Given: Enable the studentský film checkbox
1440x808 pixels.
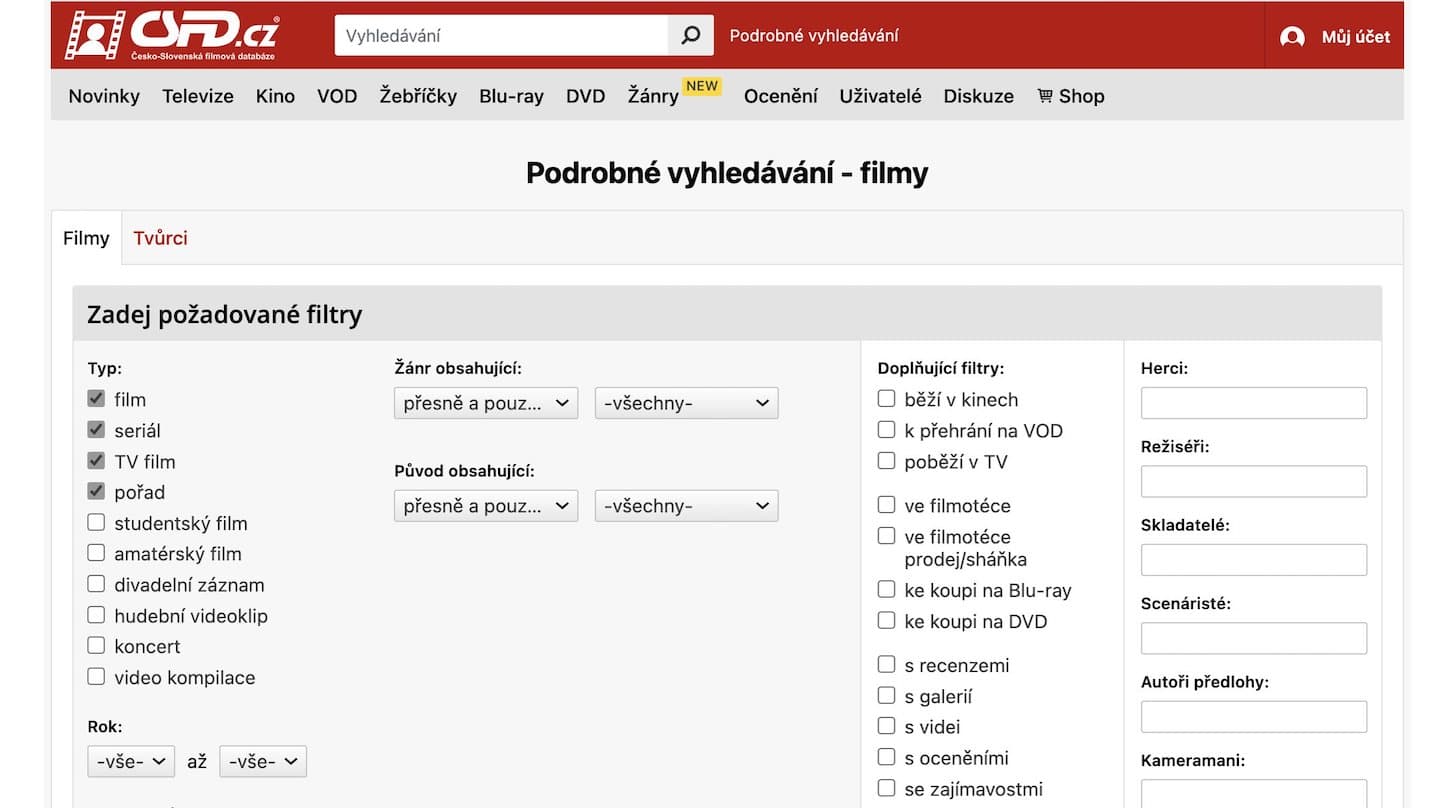Looking at the screenshot, I should pyautogui.click(x=96, y=522).
